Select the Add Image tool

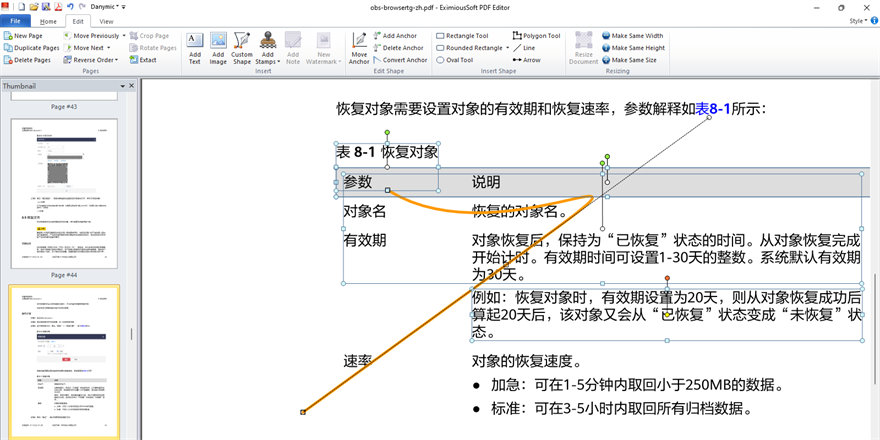[218, 48]
